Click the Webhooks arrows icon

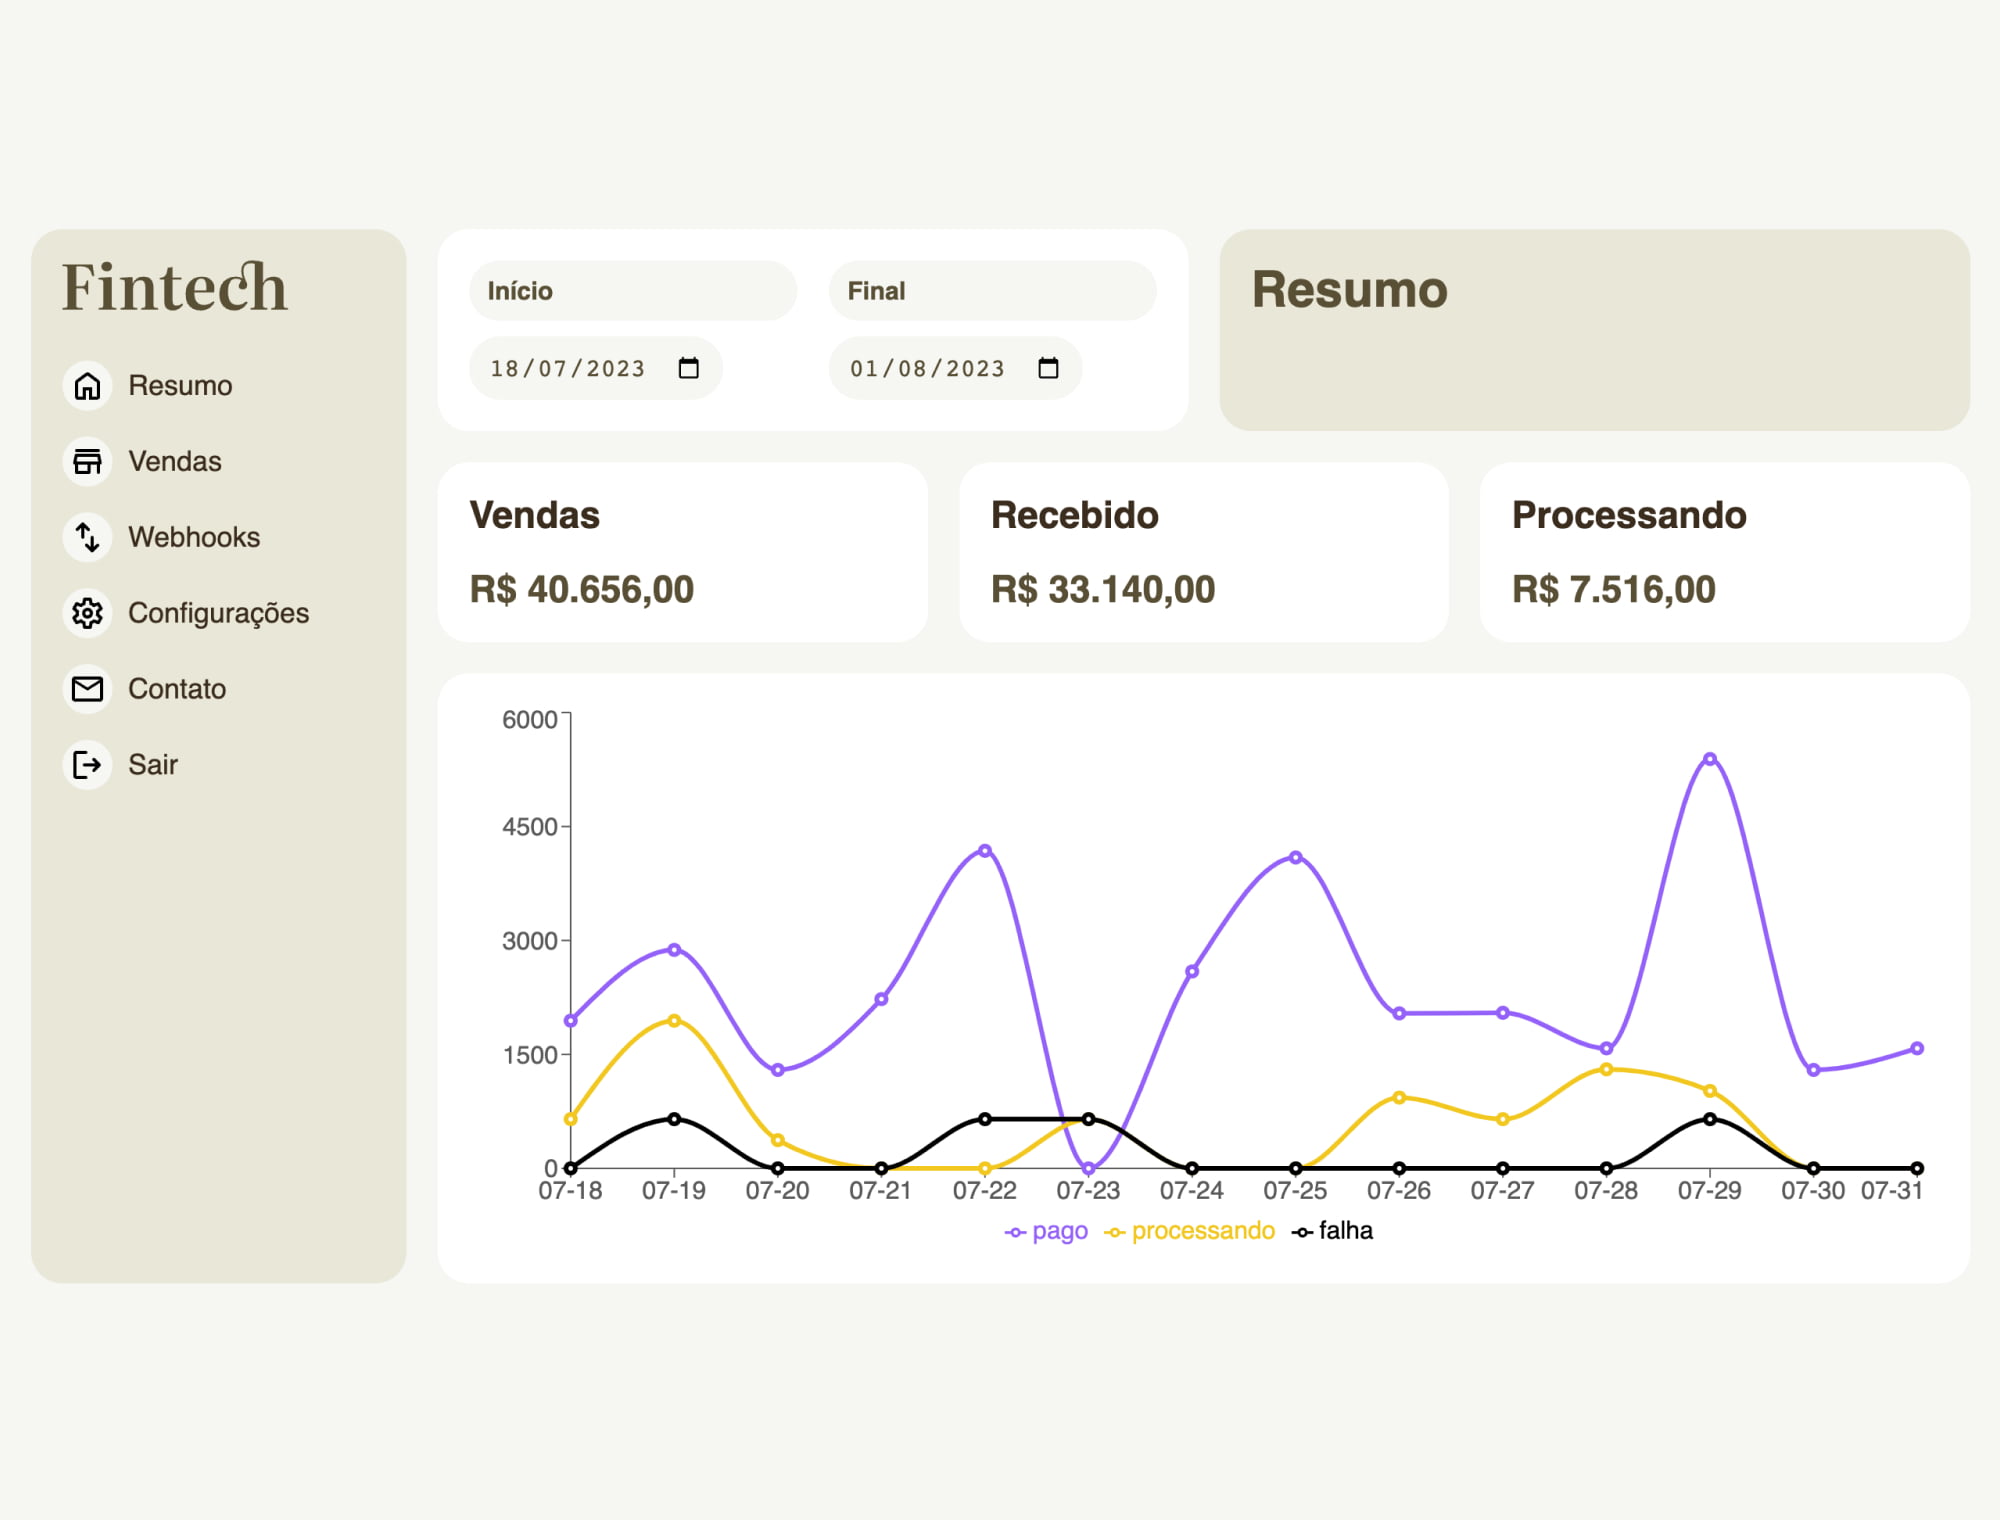click(87, 538)
